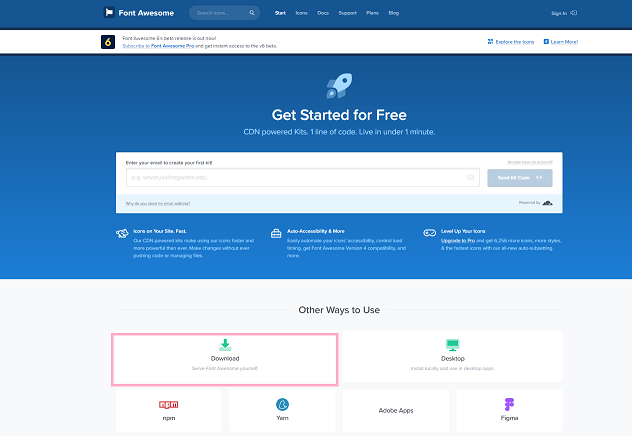Click the toolbox icon for Auto-Accessibility
The height and width of the screenshot is (436, 632).
(276, 233)
